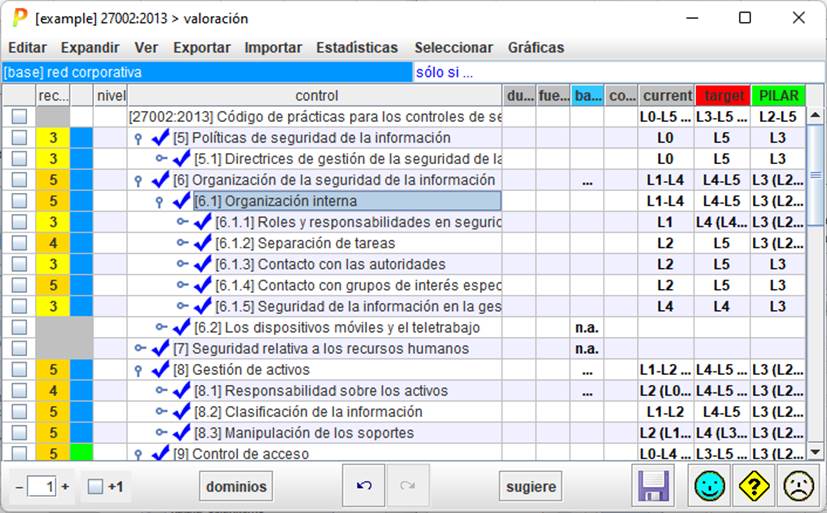Click blue checkmark of [8] Gestión de activos
Screen dimensions: 827x513
tap(160, 369)
